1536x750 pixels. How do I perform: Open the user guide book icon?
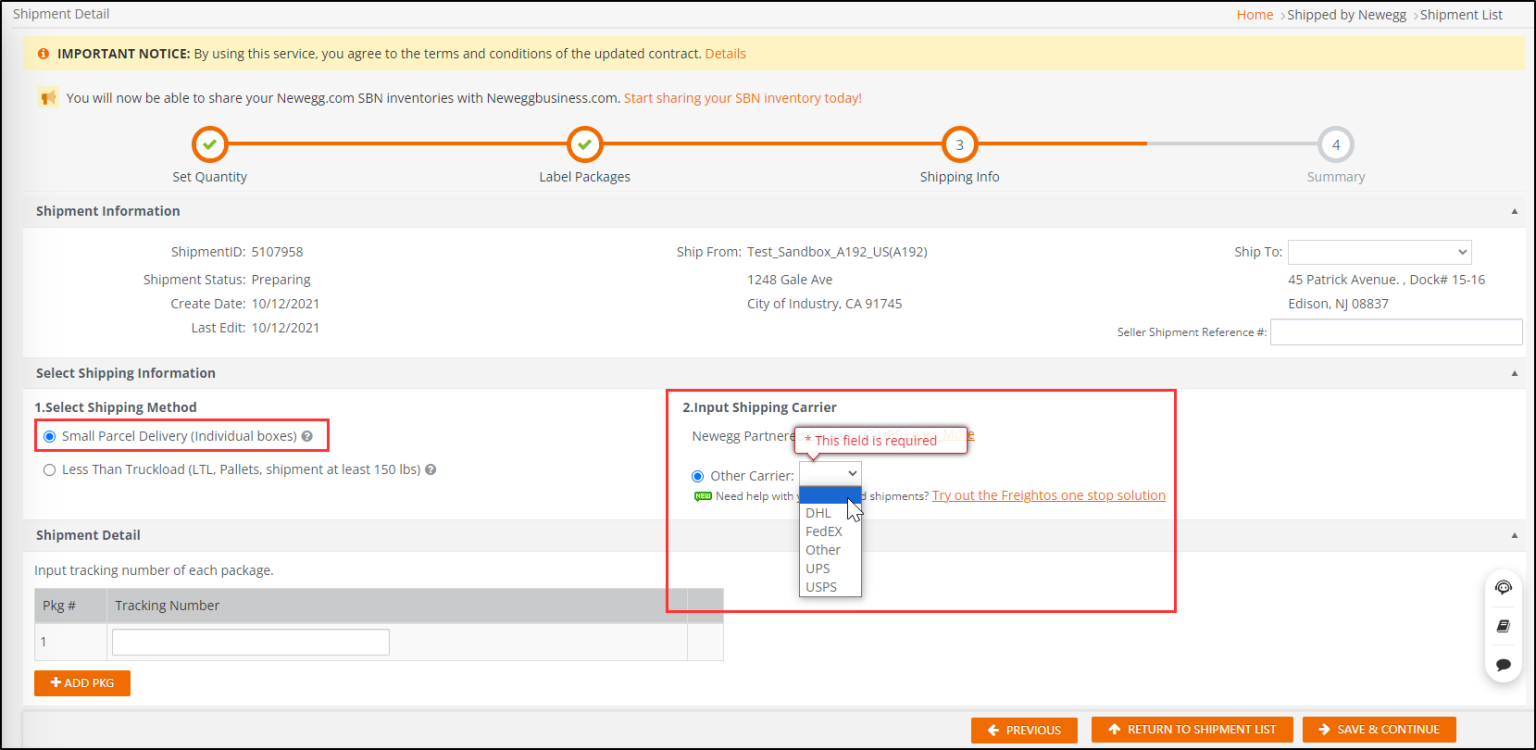(x=1503, y=626)
